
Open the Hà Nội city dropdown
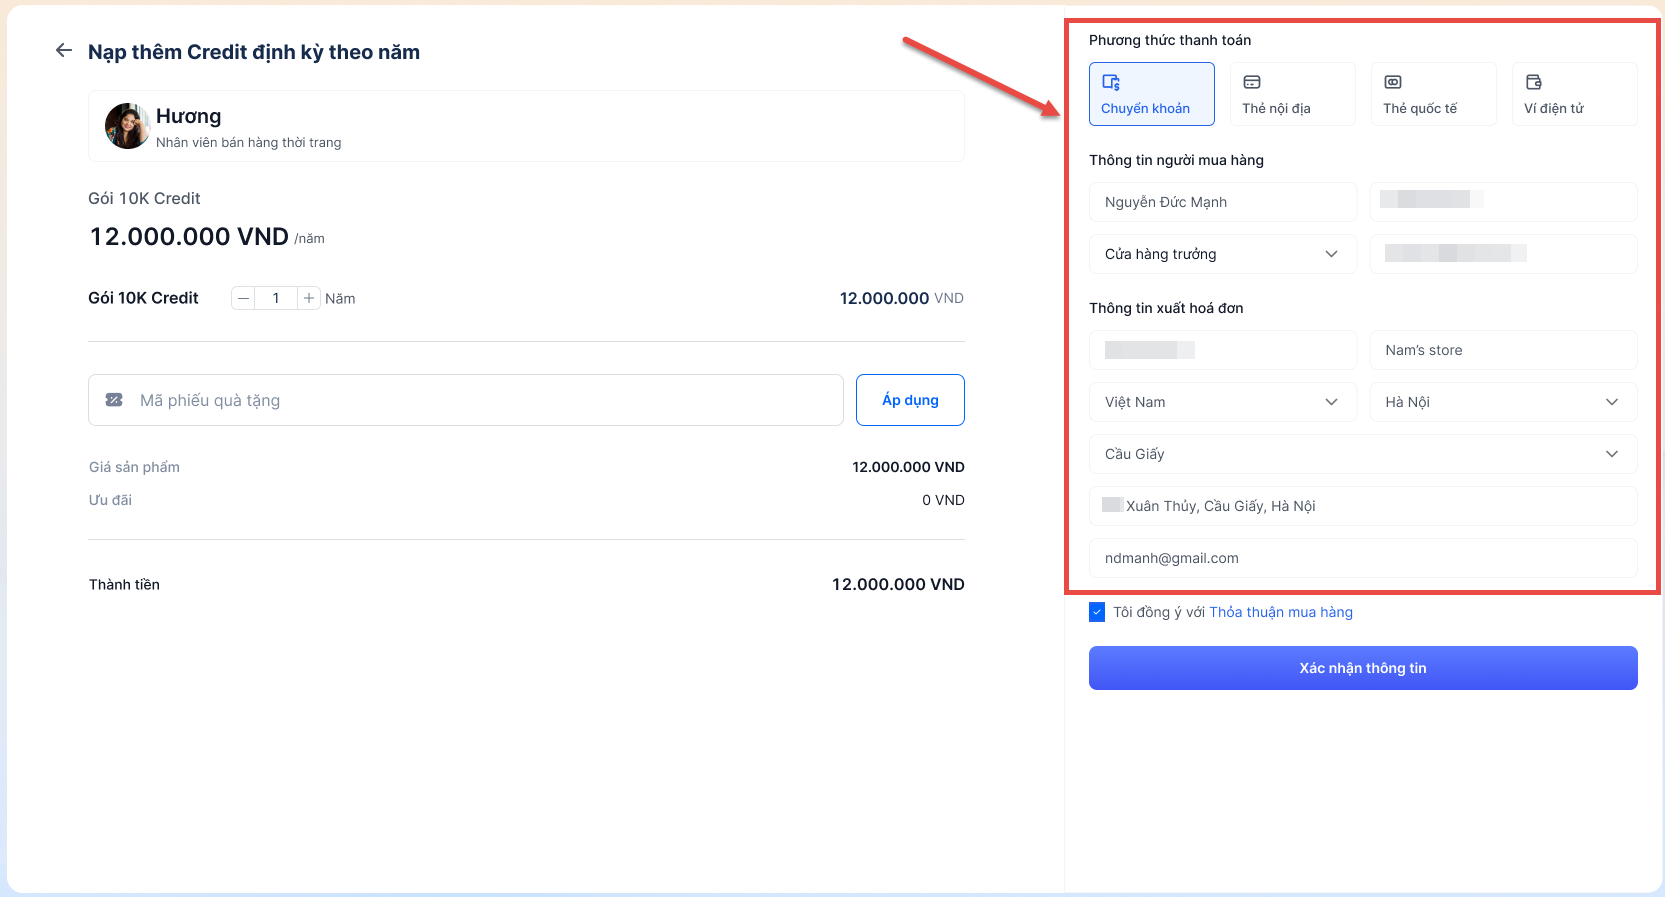(x=1502, y=402)
